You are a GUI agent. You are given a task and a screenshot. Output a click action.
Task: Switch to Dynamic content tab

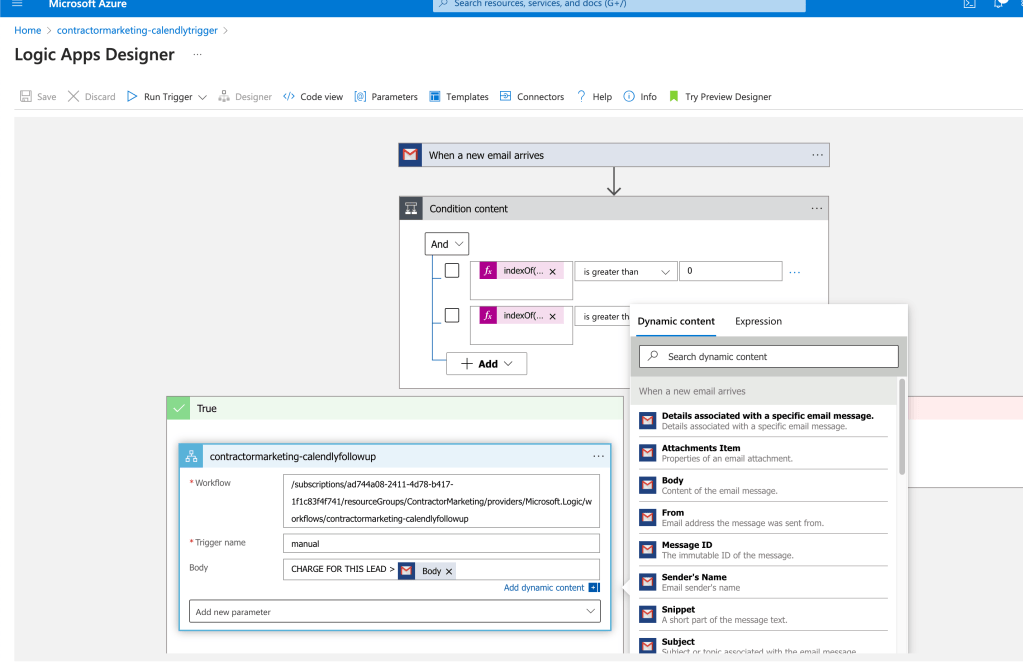point(676,321)
